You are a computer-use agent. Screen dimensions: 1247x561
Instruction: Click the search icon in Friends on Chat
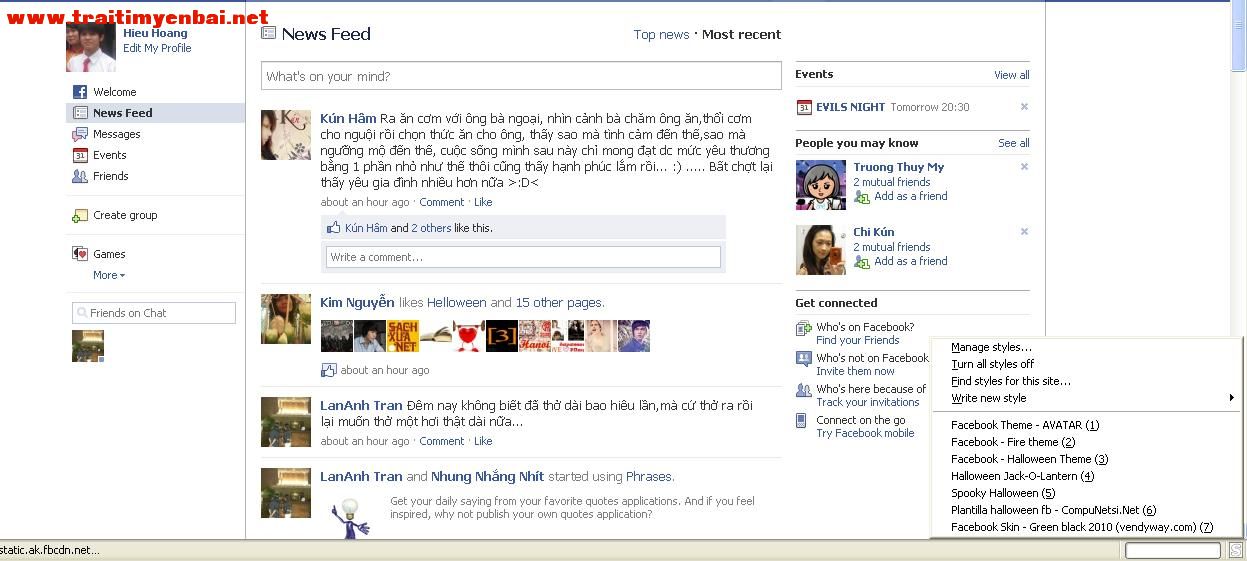pyautogui.click(x=82, y=313)
